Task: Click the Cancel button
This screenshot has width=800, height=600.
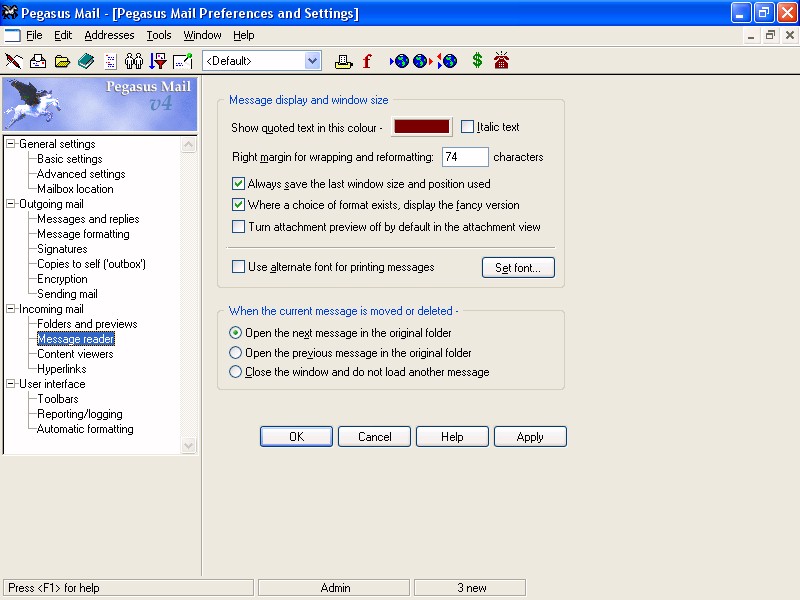Action: point(374,437)
